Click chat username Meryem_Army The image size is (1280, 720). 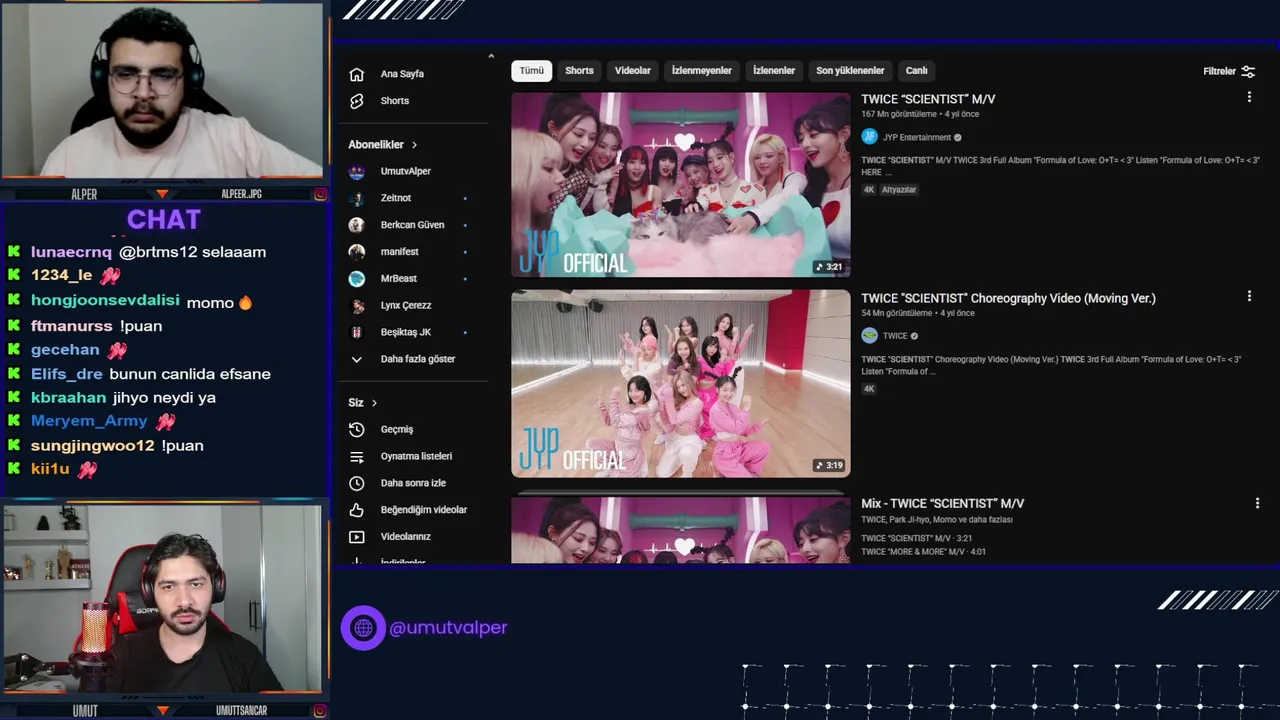click(x=89, y=421)
